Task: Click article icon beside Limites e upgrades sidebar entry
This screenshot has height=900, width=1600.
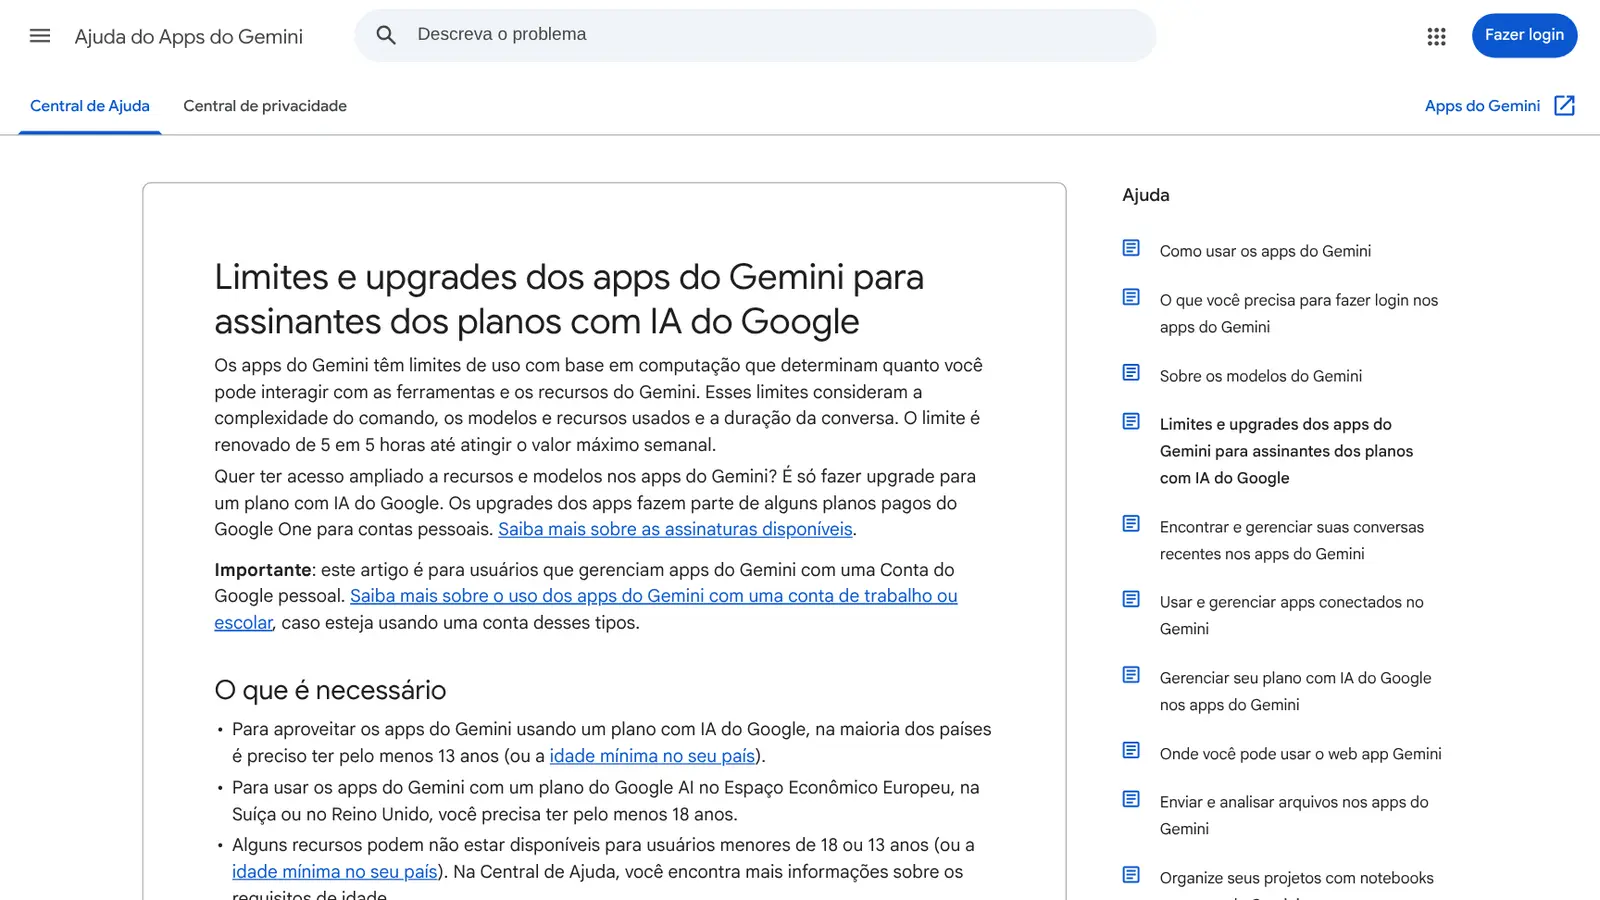Action: [1131, 421]
